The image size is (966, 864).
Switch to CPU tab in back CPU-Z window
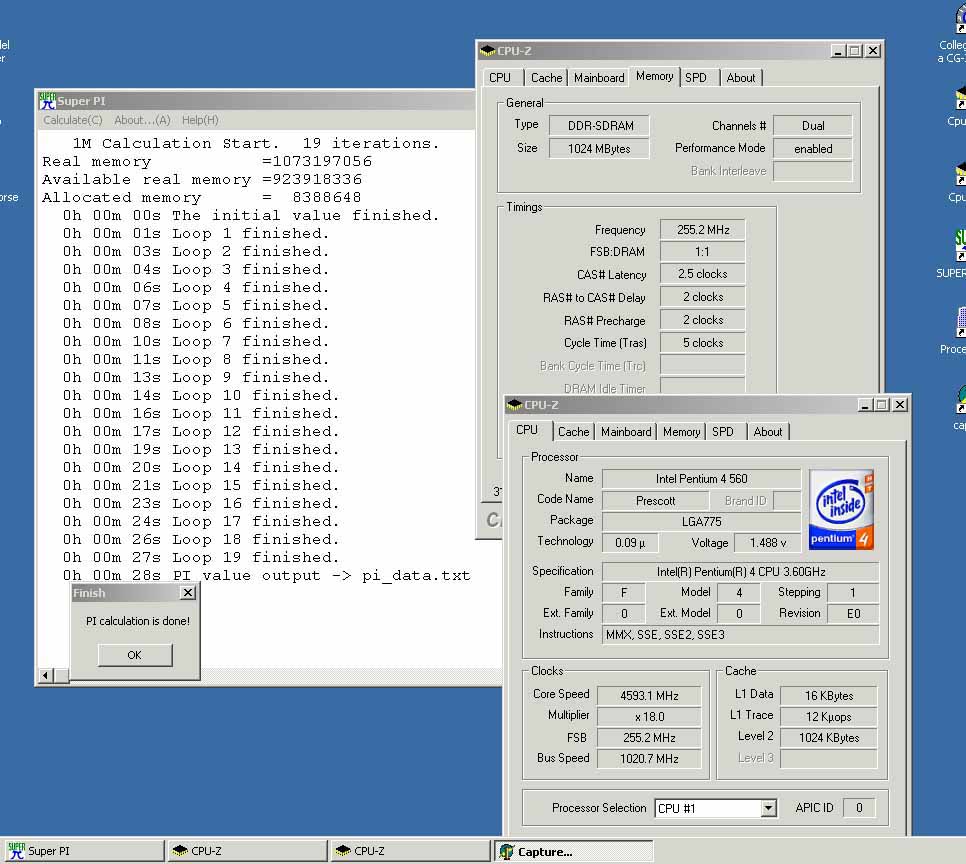coord(500,78)
